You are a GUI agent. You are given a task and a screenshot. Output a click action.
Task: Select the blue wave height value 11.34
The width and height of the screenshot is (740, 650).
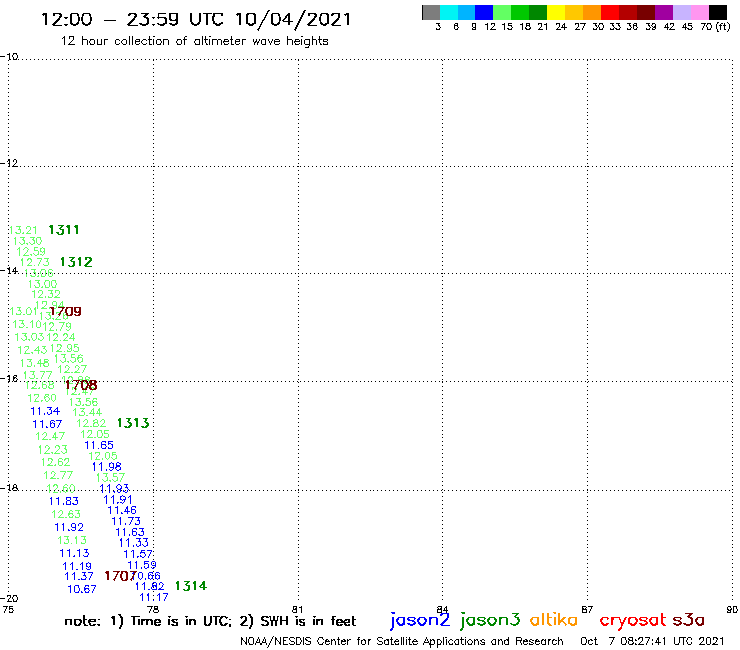(x=45, y=411)
